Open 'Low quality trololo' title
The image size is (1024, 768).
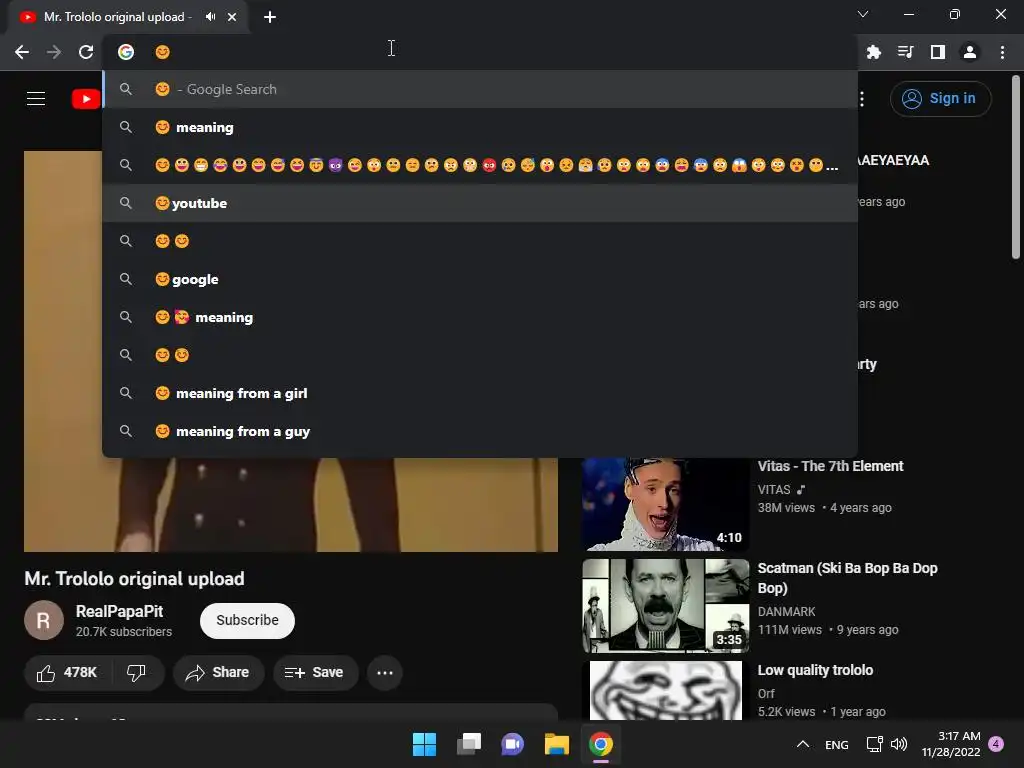tap(815, 671)
